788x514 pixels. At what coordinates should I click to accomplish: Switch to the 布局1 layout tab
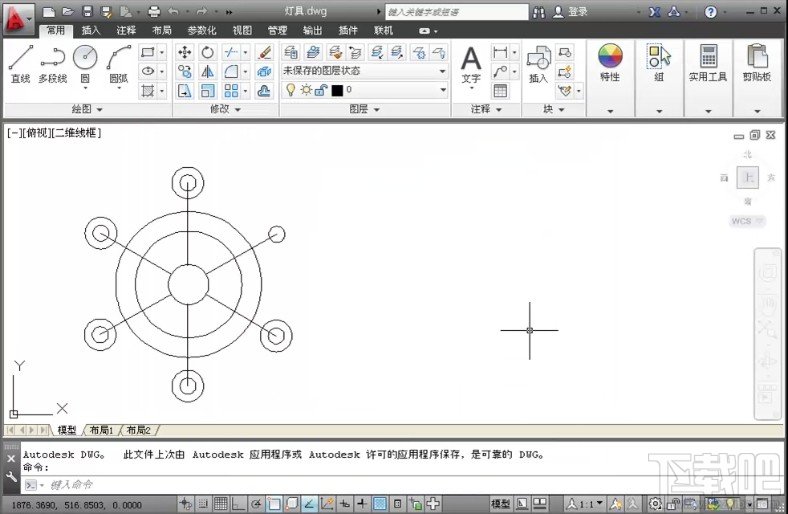(102, 430)
